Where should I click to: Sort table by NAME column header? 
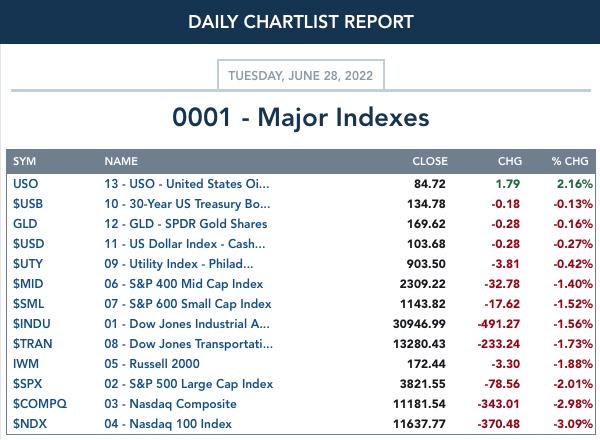point(121,161)
